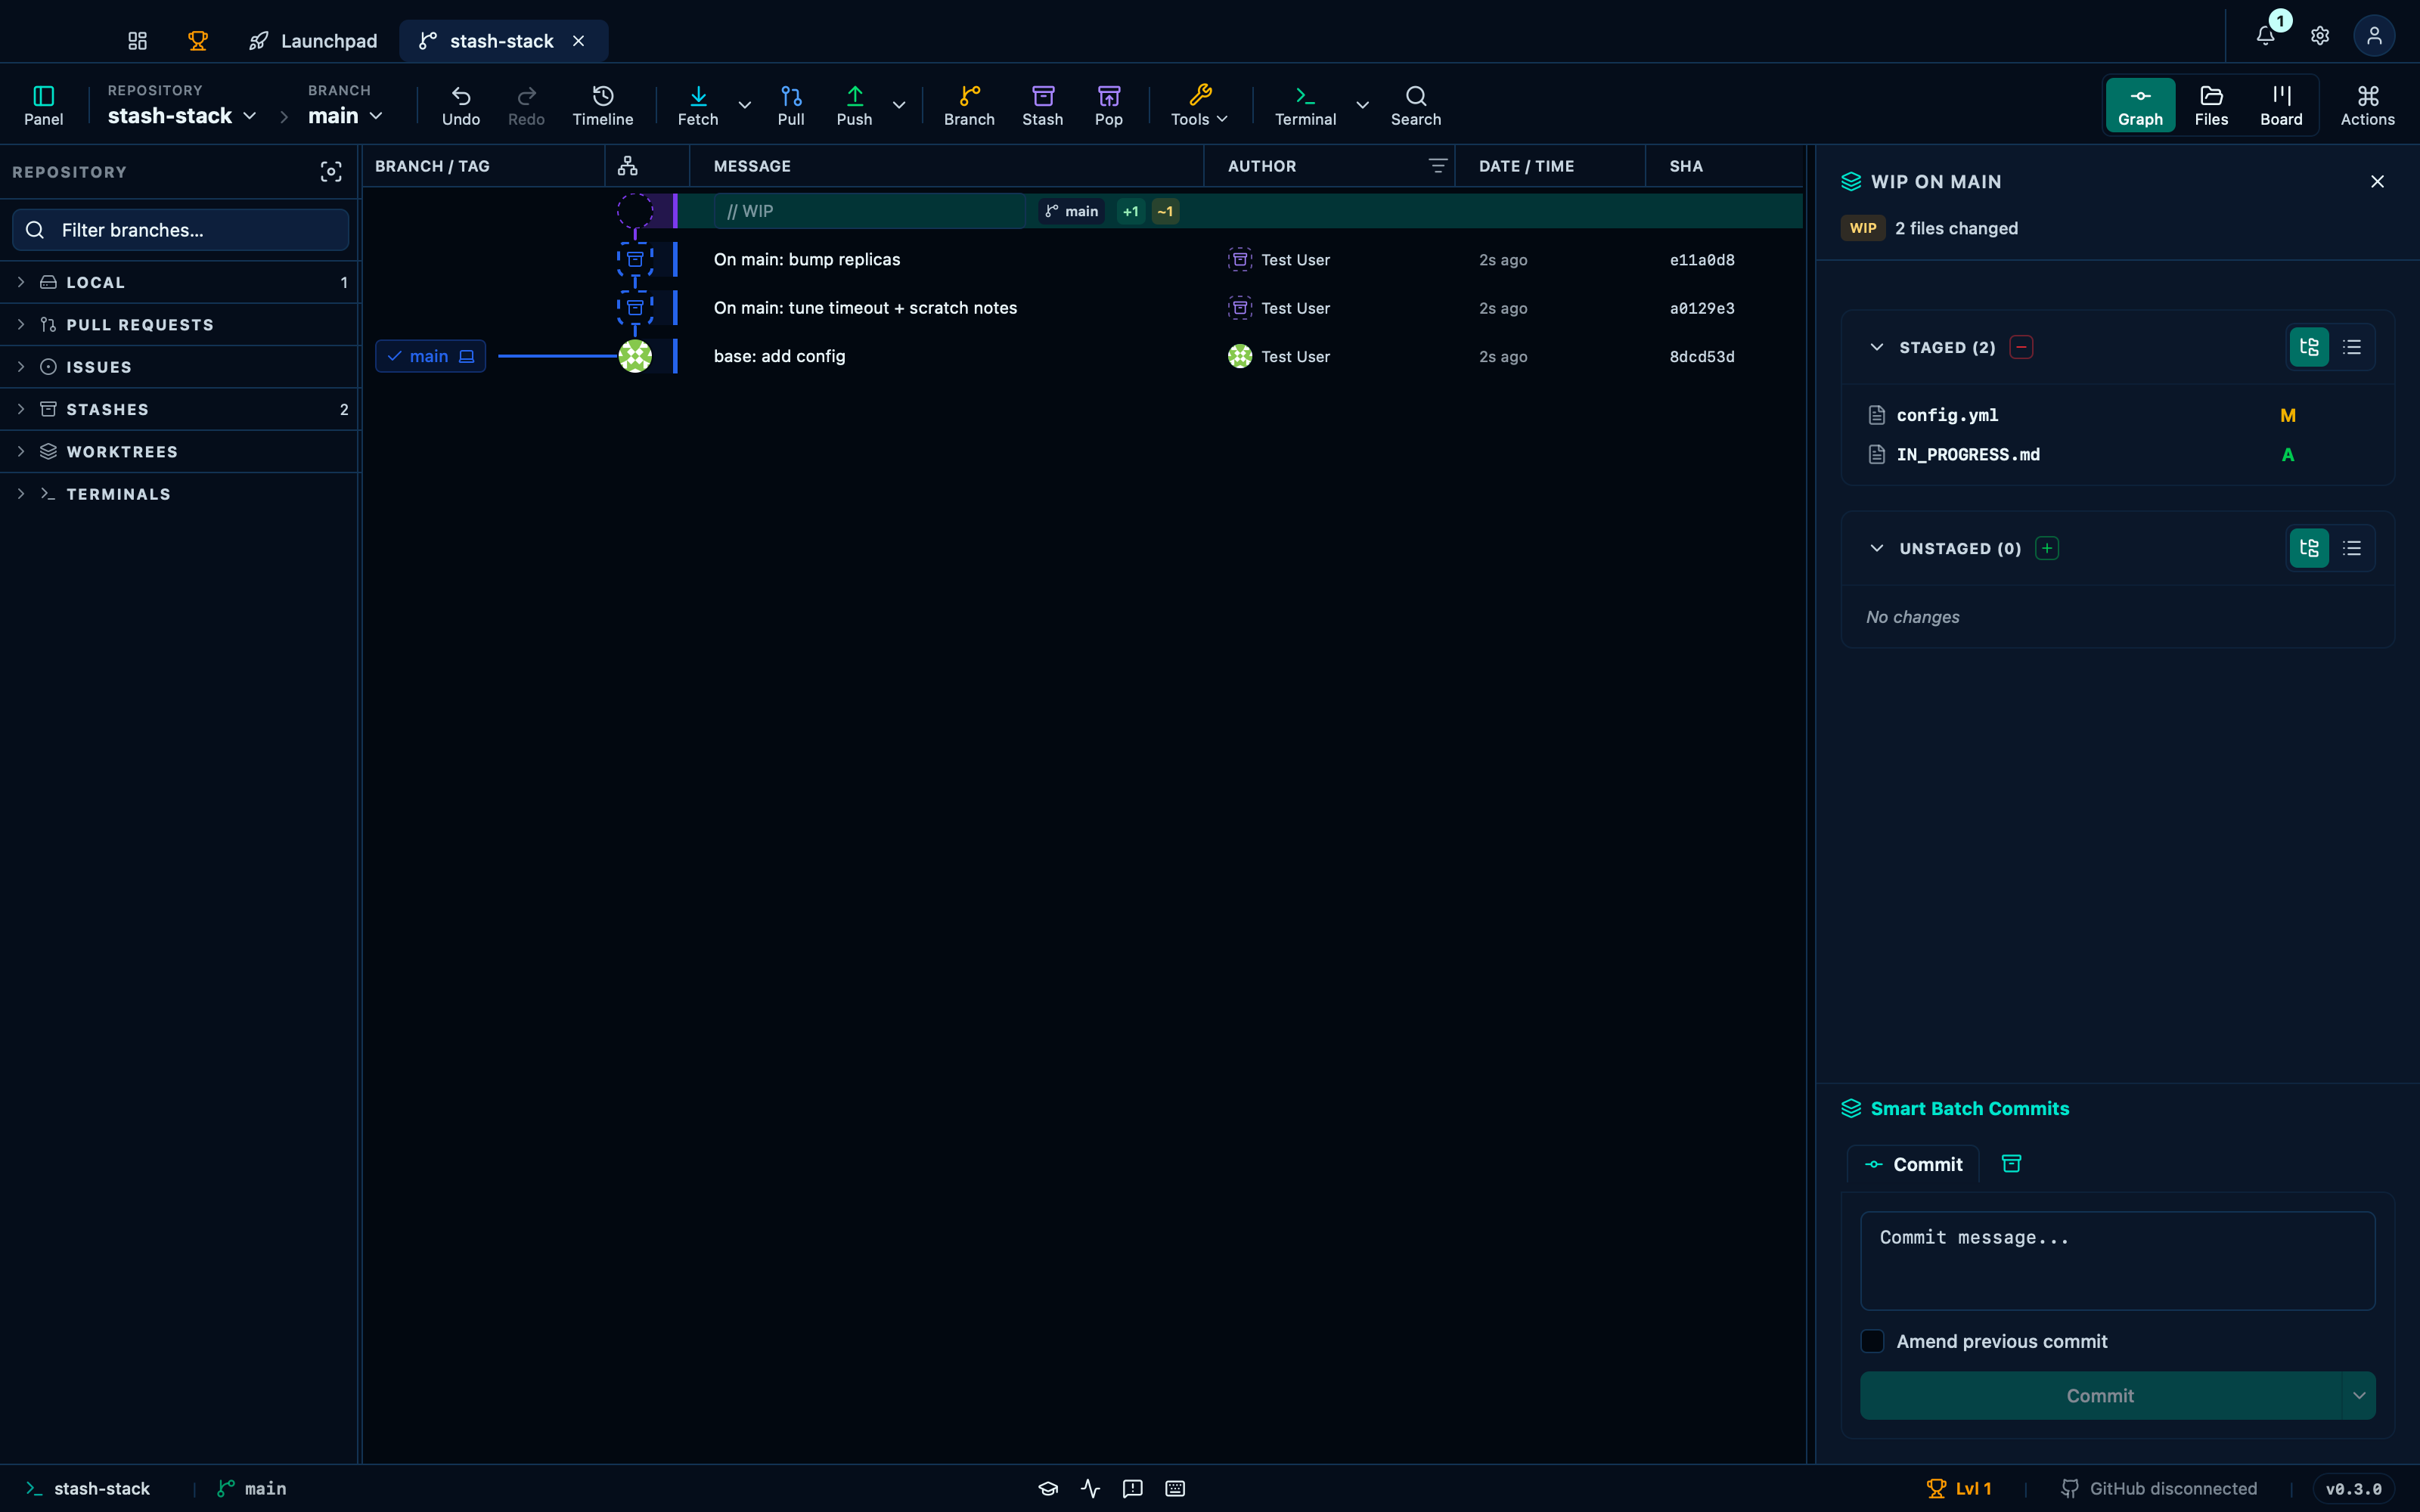Open the Terminal options arrow
This screenshot has height=1512, width=2420.
(1362, 105)
